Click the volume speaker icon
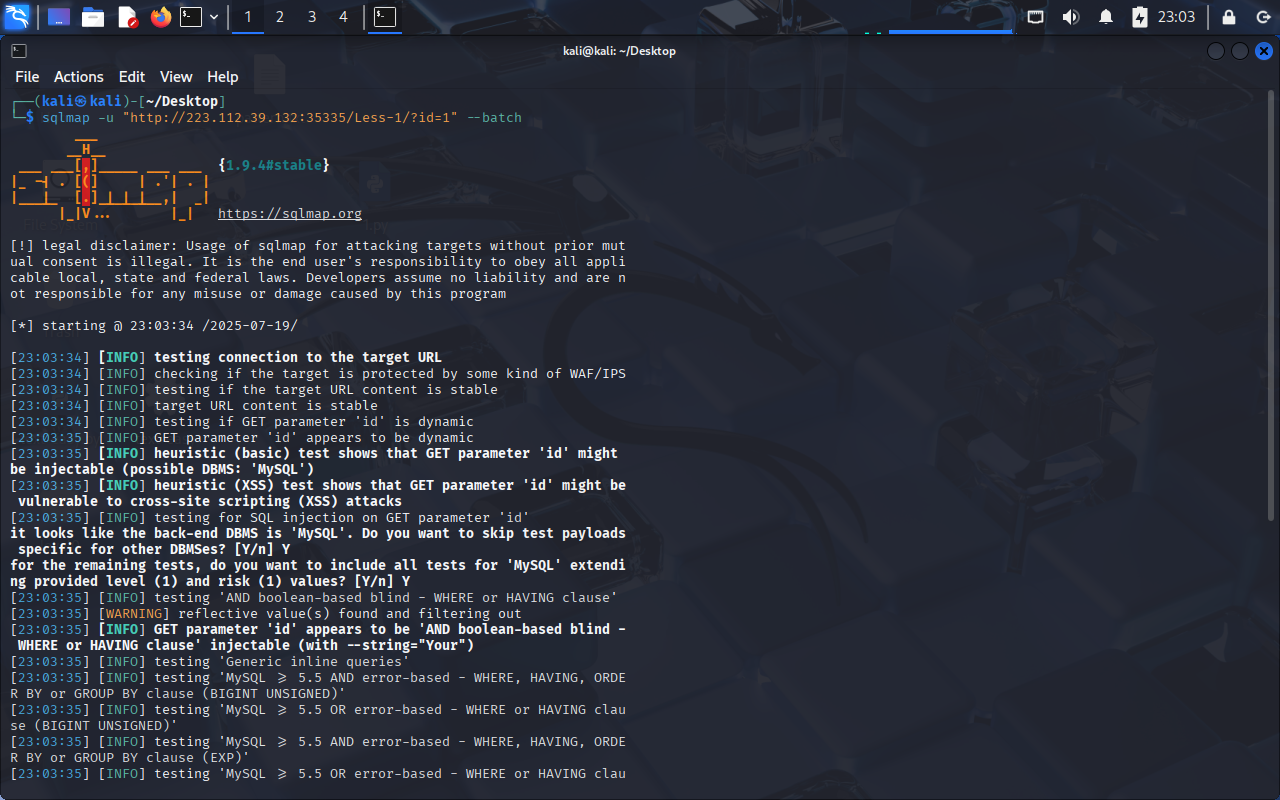1280x800 pixels. point(1071,17)
